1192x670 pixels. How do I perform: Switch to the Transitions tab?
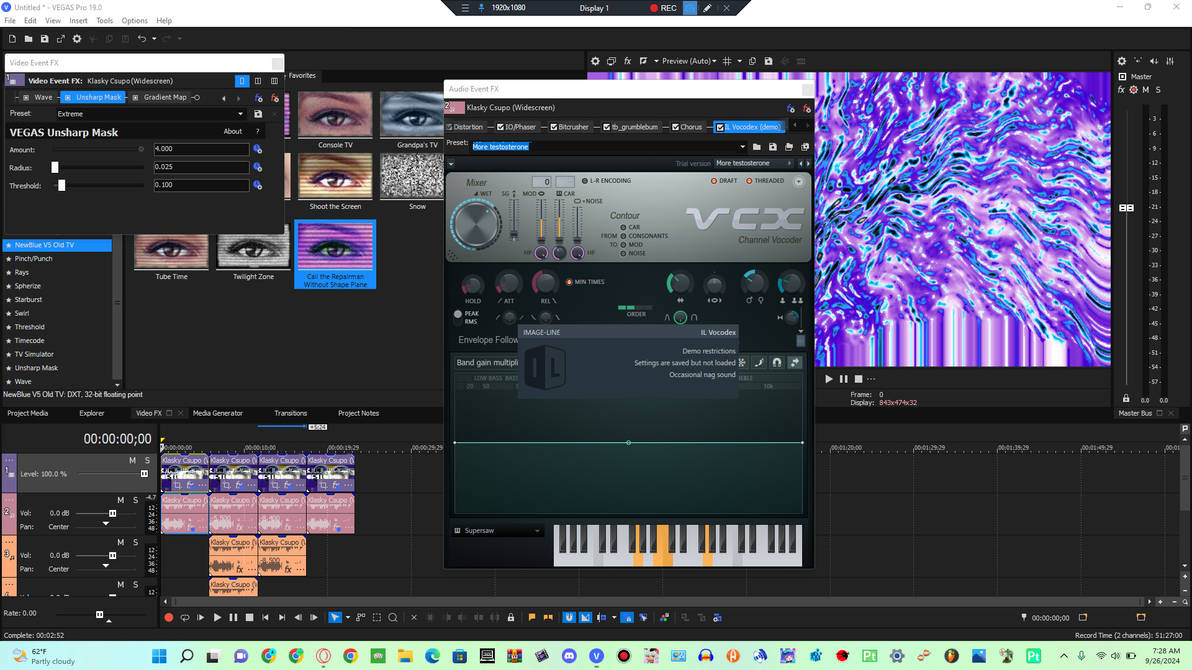click(290, 414)
